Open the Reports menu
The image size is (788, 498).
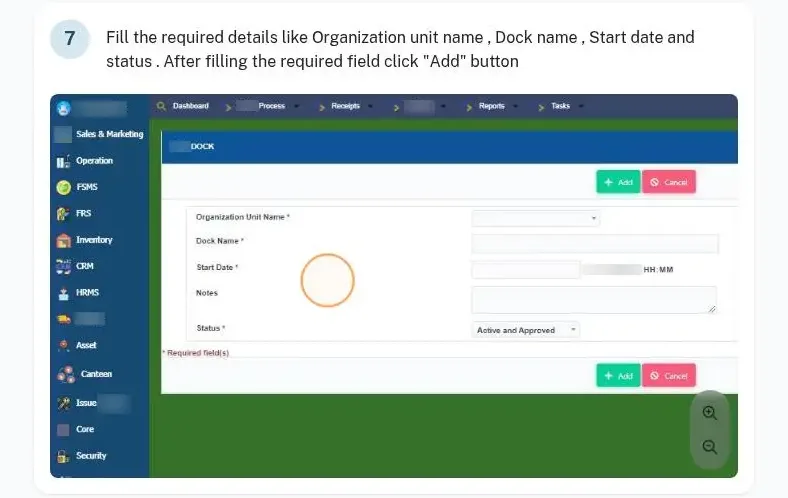pos(491,106)
